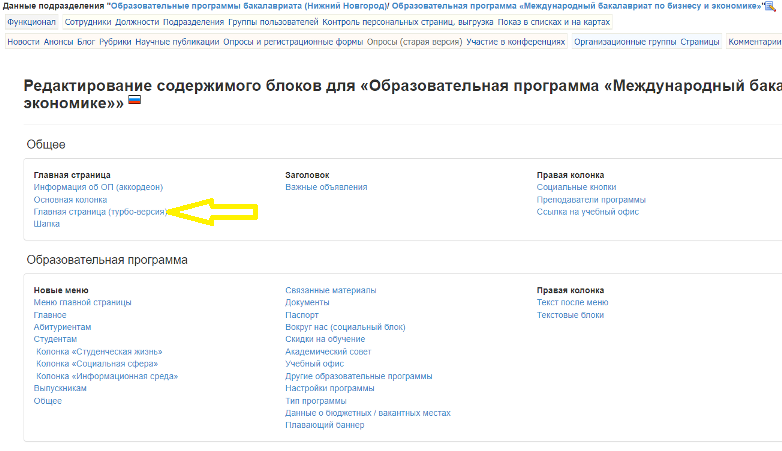
Task: Open Студентам link
Action: [x=55, y=339]
